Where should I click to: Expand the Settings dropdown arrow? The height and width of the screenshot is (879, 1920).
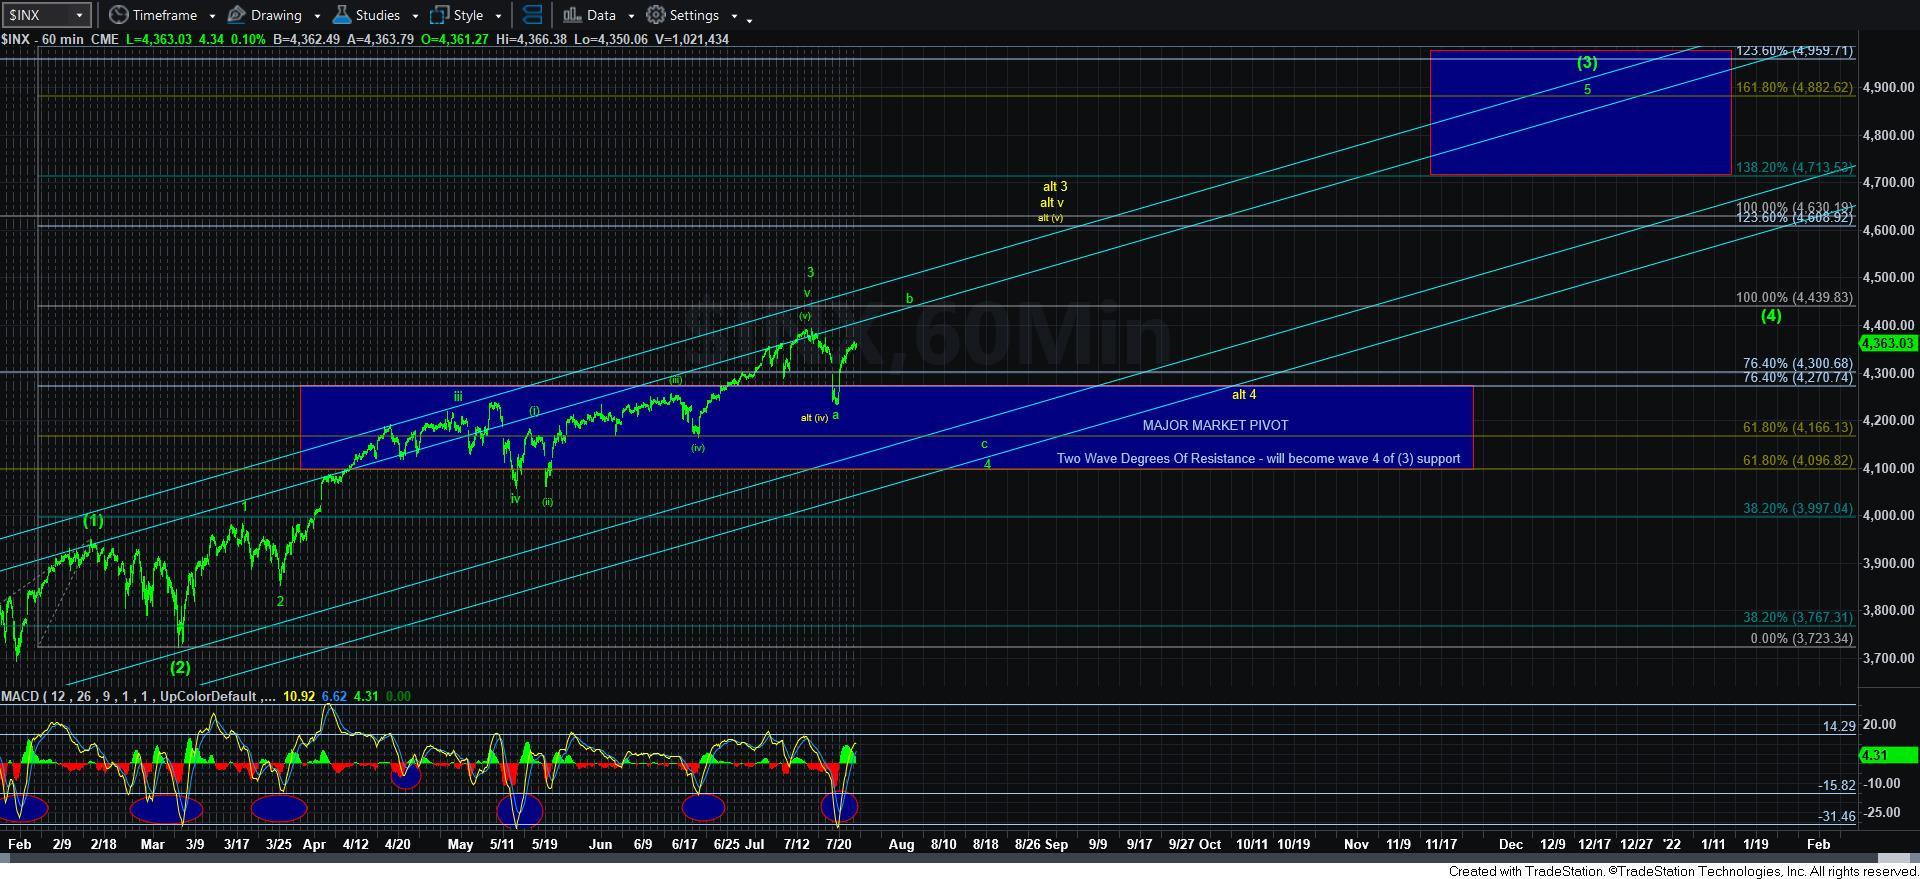click(x=734, y=16)
